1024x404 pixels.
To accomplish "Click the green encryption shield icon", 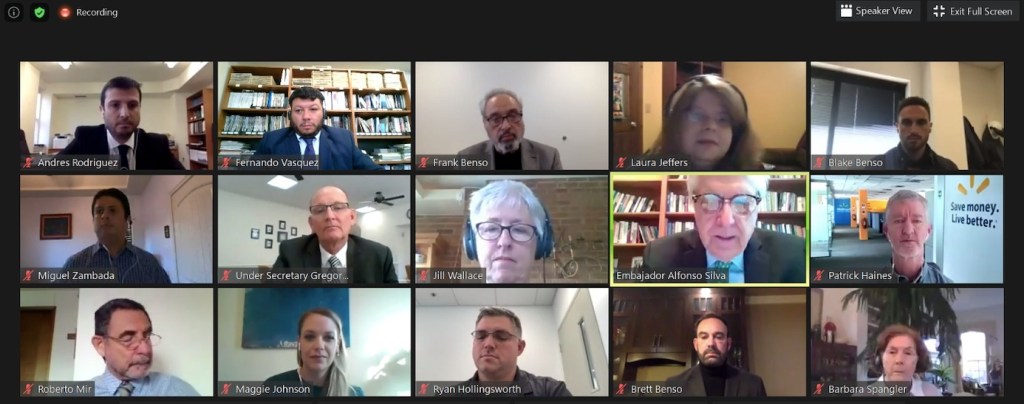I will click(39, 12).
